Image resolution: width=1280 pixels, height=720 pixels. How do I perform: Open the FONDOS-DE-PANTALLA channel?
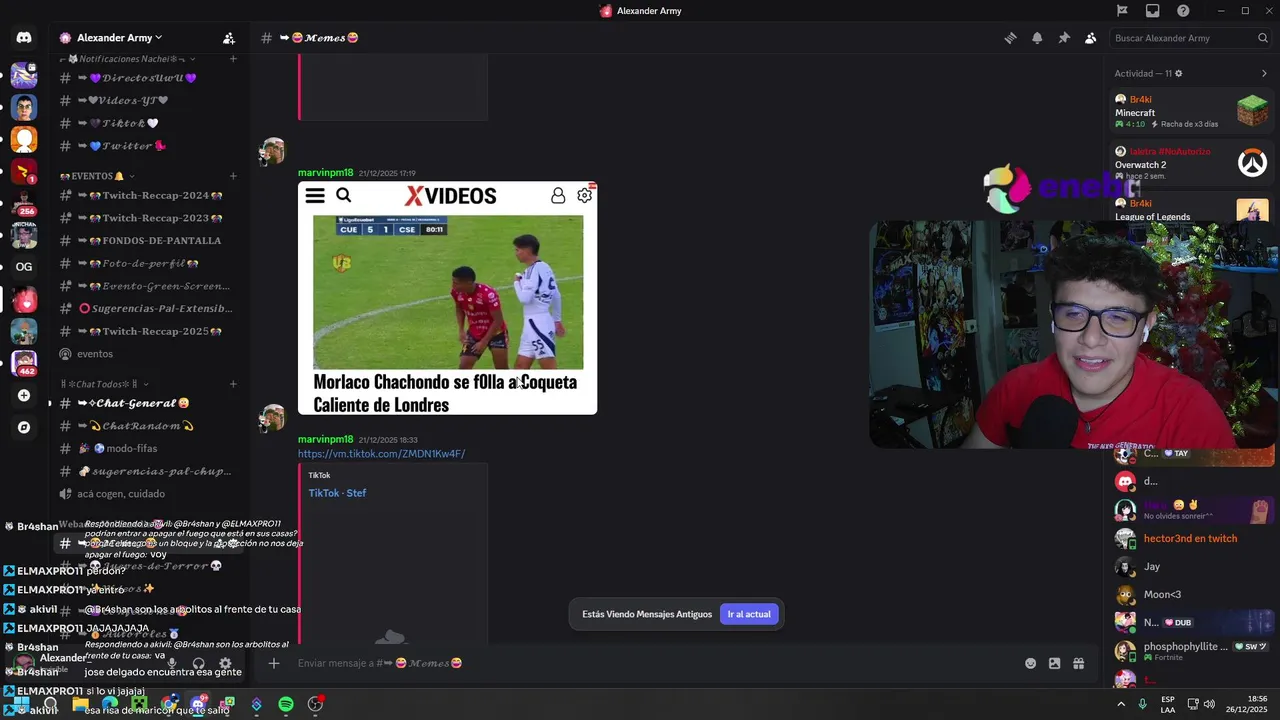tap(145, 241)
